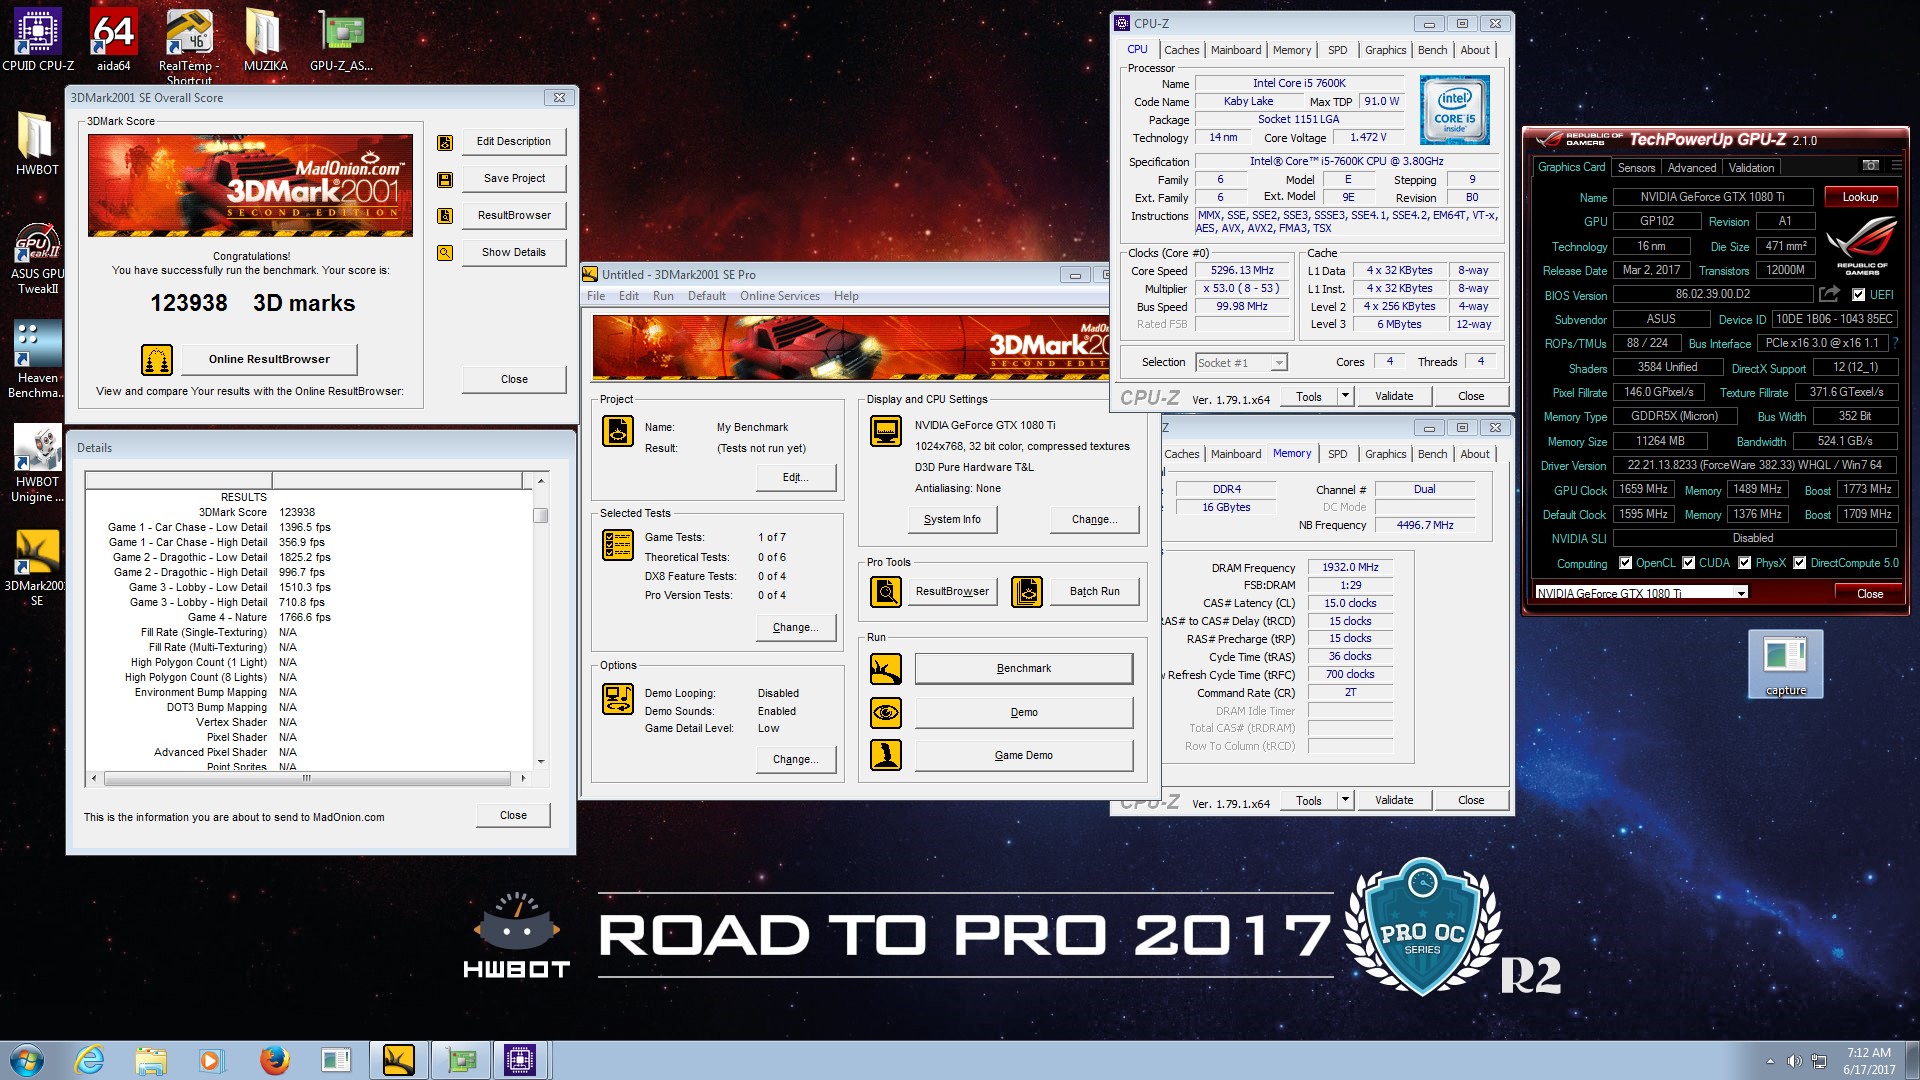Toggle the DirectCompute 5.0 checkbox
This screenshot has width=1920, height=1080.
tap(1799, 563)
